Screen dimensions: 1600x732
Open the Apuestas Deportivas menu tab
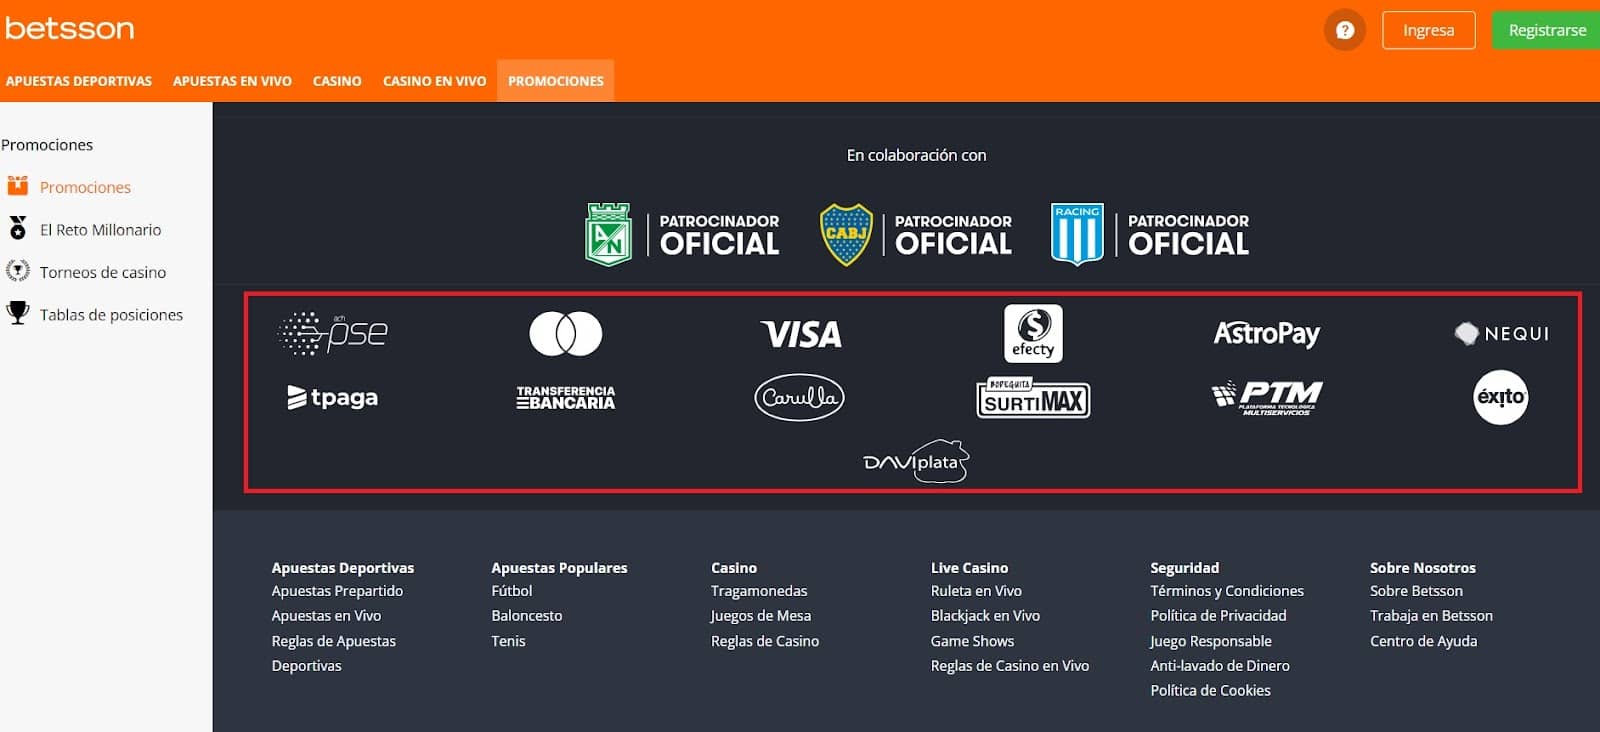[x=79, y=81]
